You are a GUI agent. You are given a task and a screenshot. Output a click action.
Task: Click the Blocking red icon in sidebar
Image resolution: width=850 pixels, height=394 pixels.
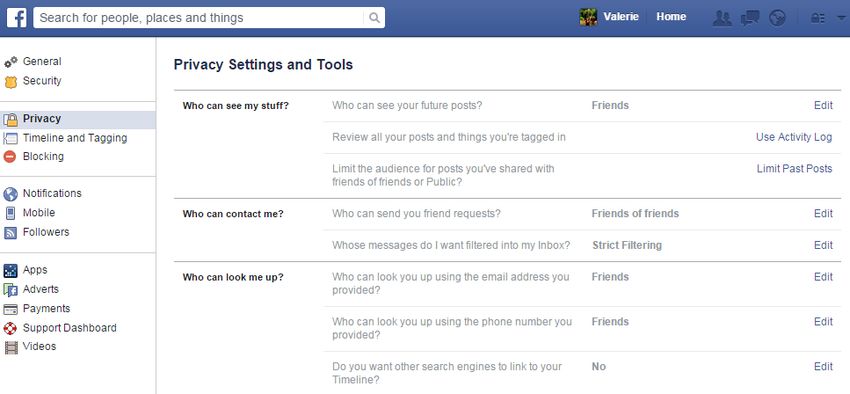[x=10, y=157]
